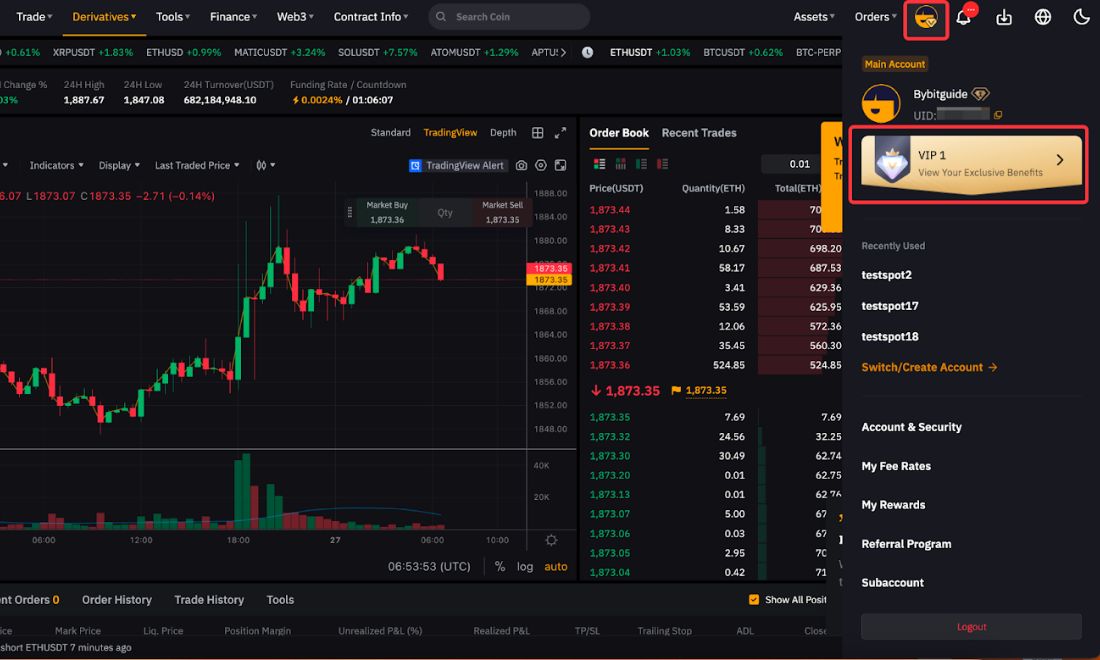Click the download app icon
The height and width of the screenshot is (660, 1100).
point(1004,17)
